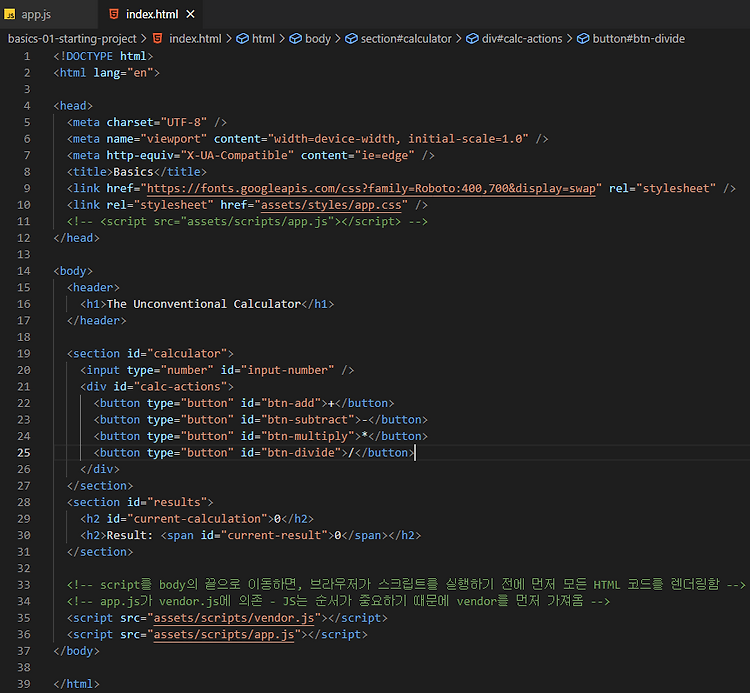Click the opening <header> tag

(93, 287)
